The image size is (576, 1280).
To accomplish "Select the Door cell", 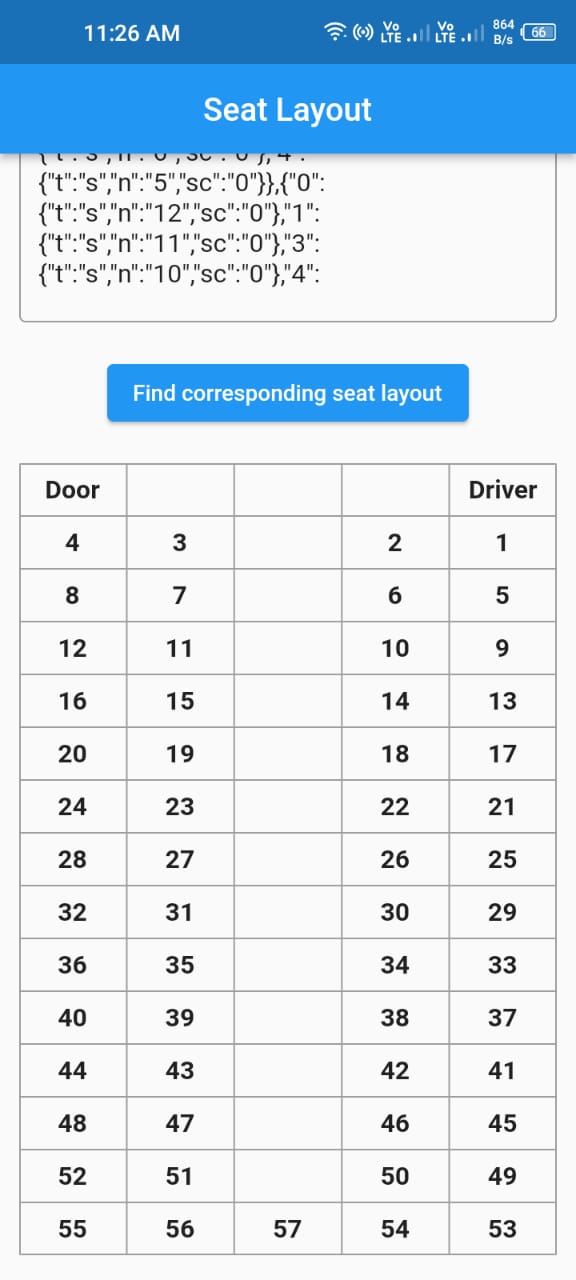I will 72,489.
